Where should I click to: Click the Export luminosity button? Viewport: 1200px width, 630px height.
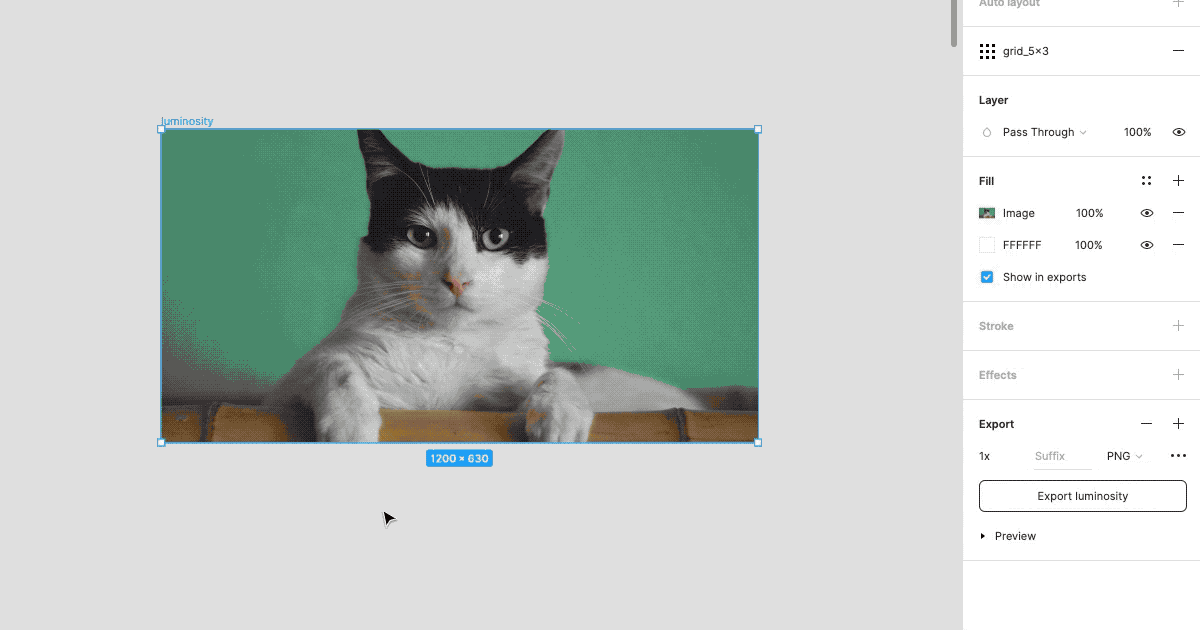coord(1082,496)
